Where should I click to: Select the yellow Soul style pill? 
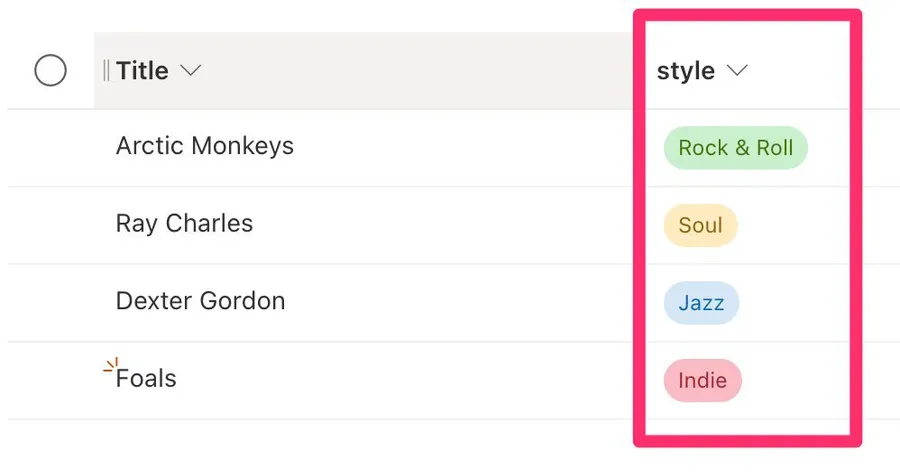[700, 226]
